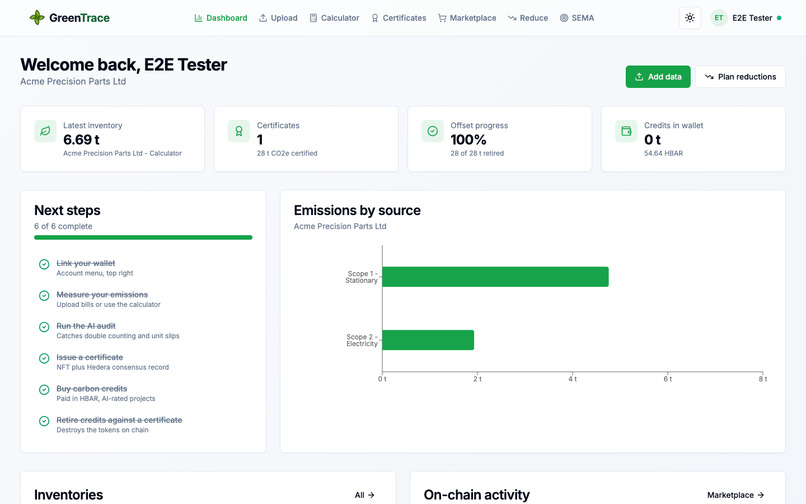Click the 28 of 28 t retired text

(x=477, y=153)
